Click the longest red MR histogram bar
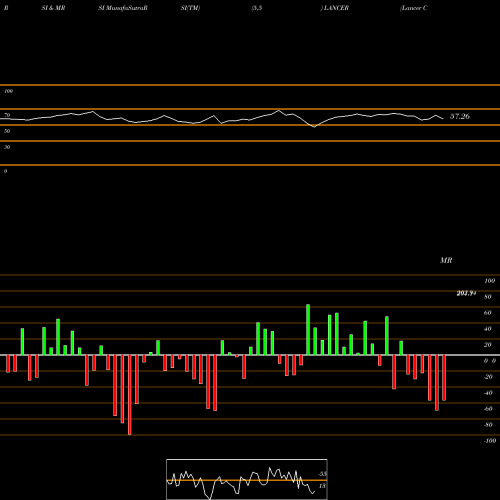Viewport: 500px width, 500px height. coord(130,395)
